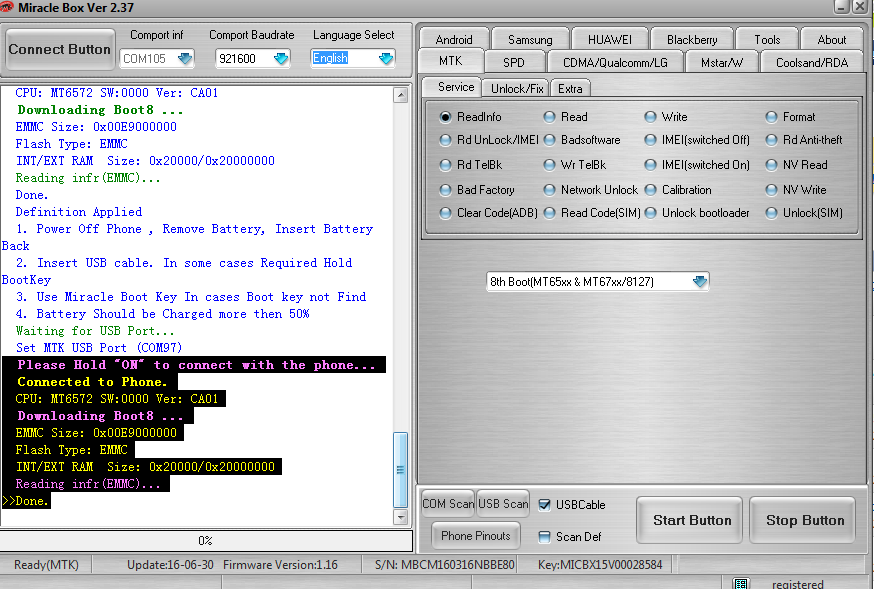Click the log scrollbar up arrow
Screen dimensions: 874x589
click(400, 95)
